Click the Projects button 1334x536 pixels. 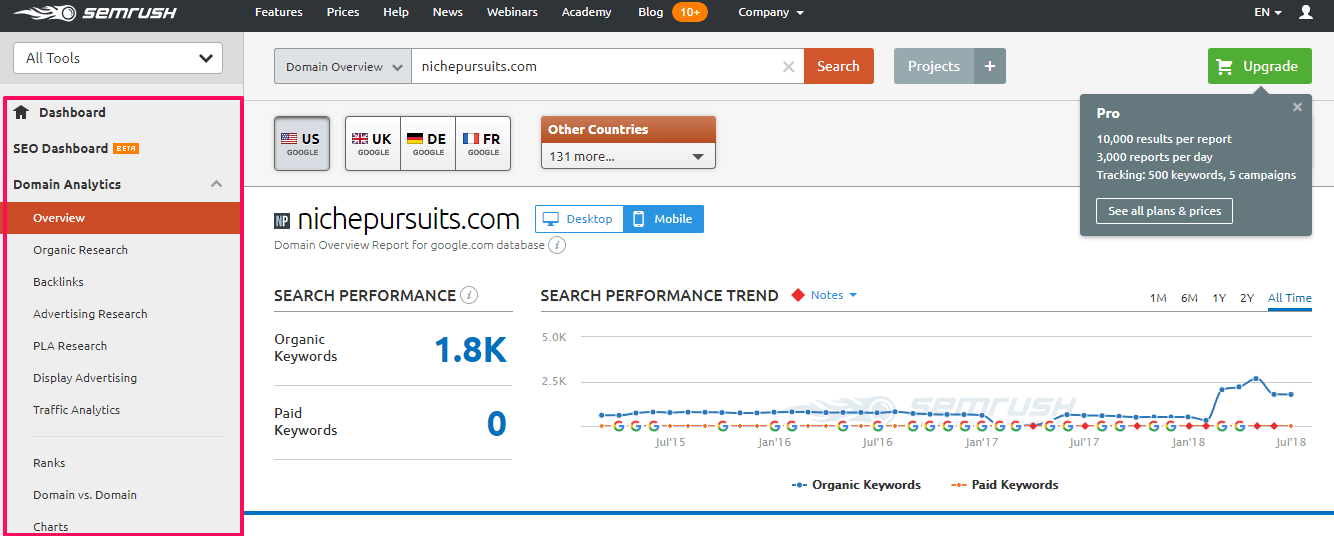point(934,66)
